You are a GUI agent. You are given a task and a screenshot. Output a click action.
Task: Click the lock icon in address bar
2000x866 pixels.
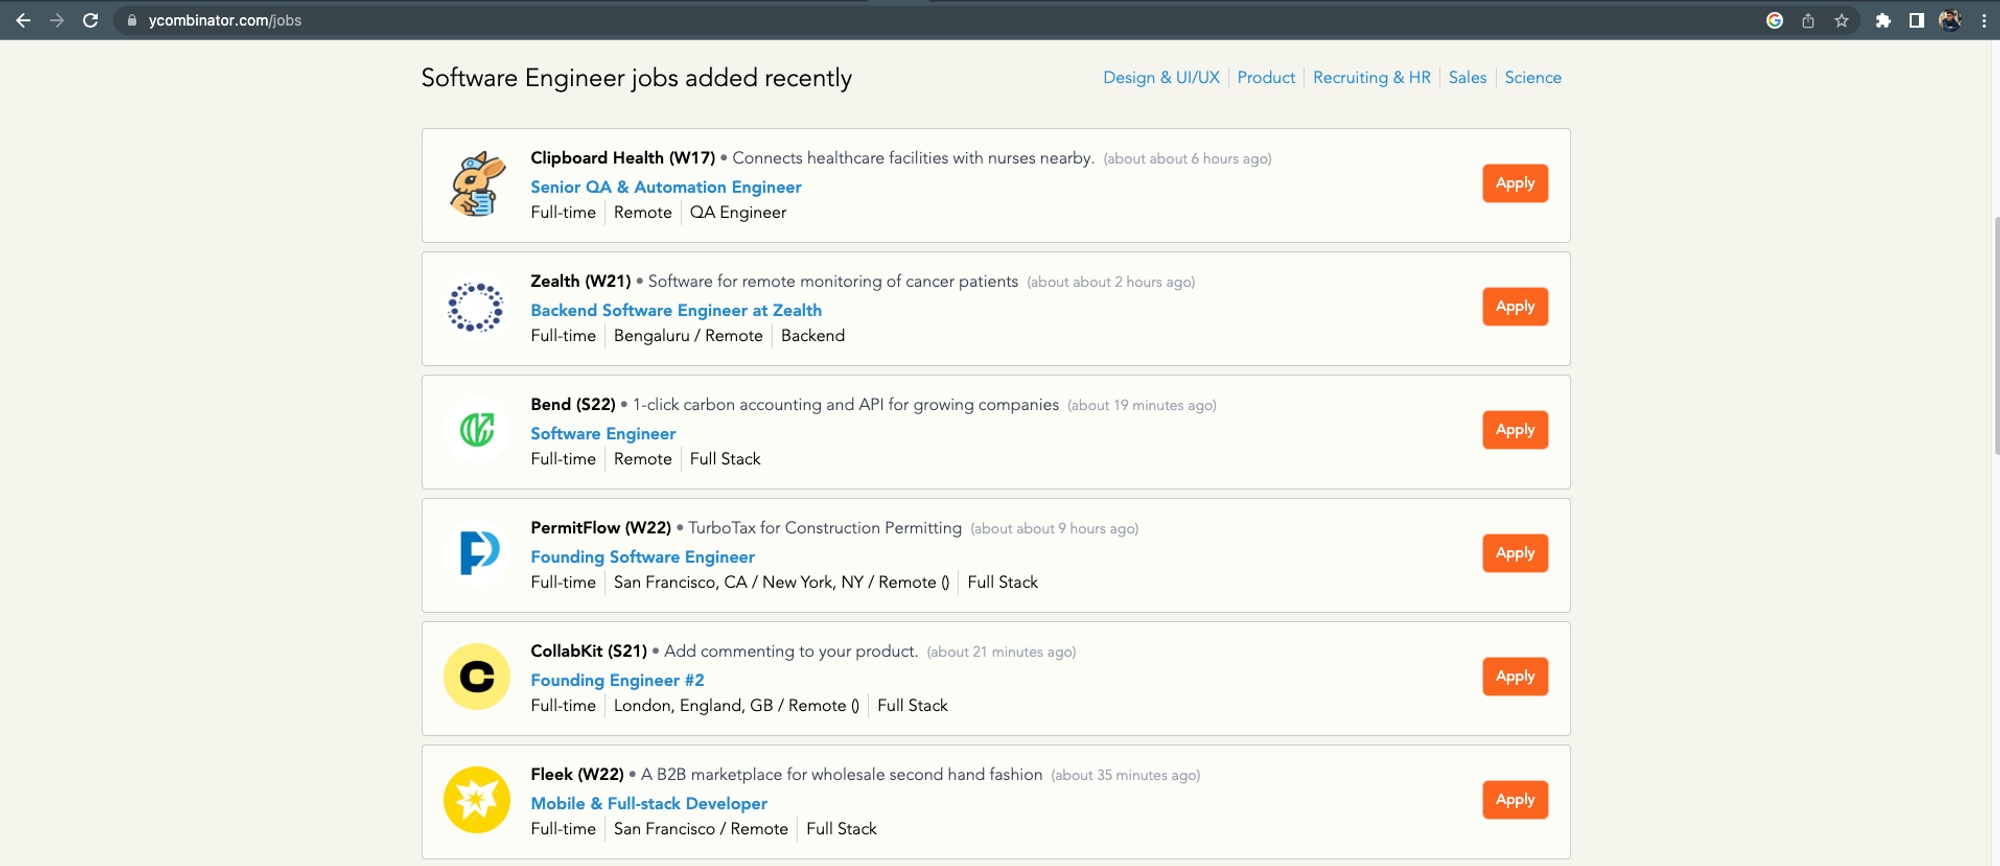pos(132,20)
